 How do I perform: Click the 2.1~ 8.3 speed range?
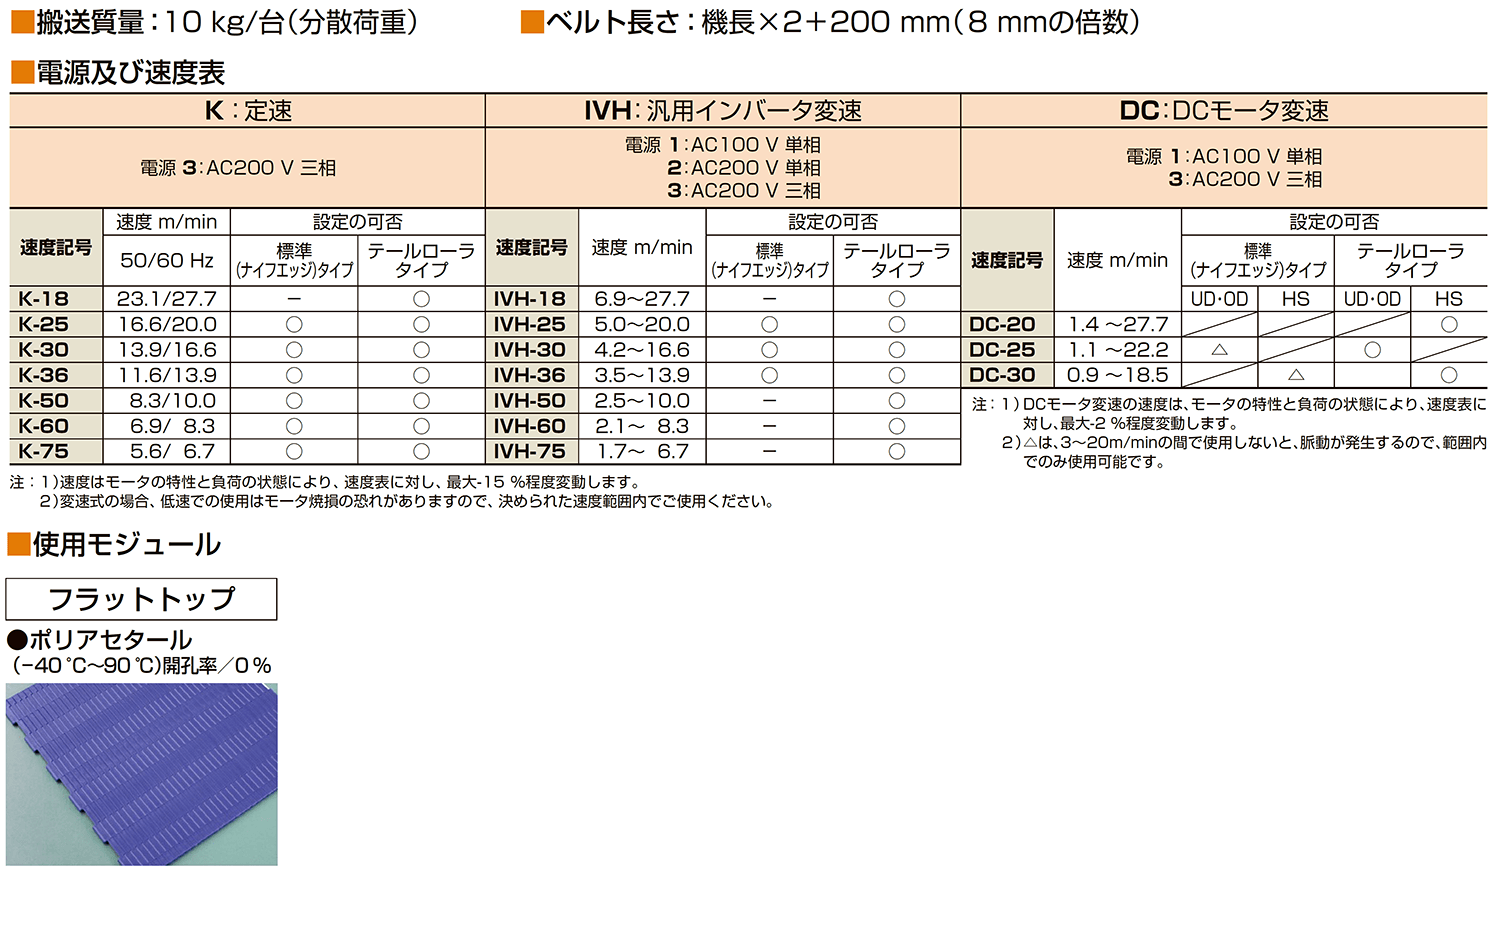[x=642, y=426]
